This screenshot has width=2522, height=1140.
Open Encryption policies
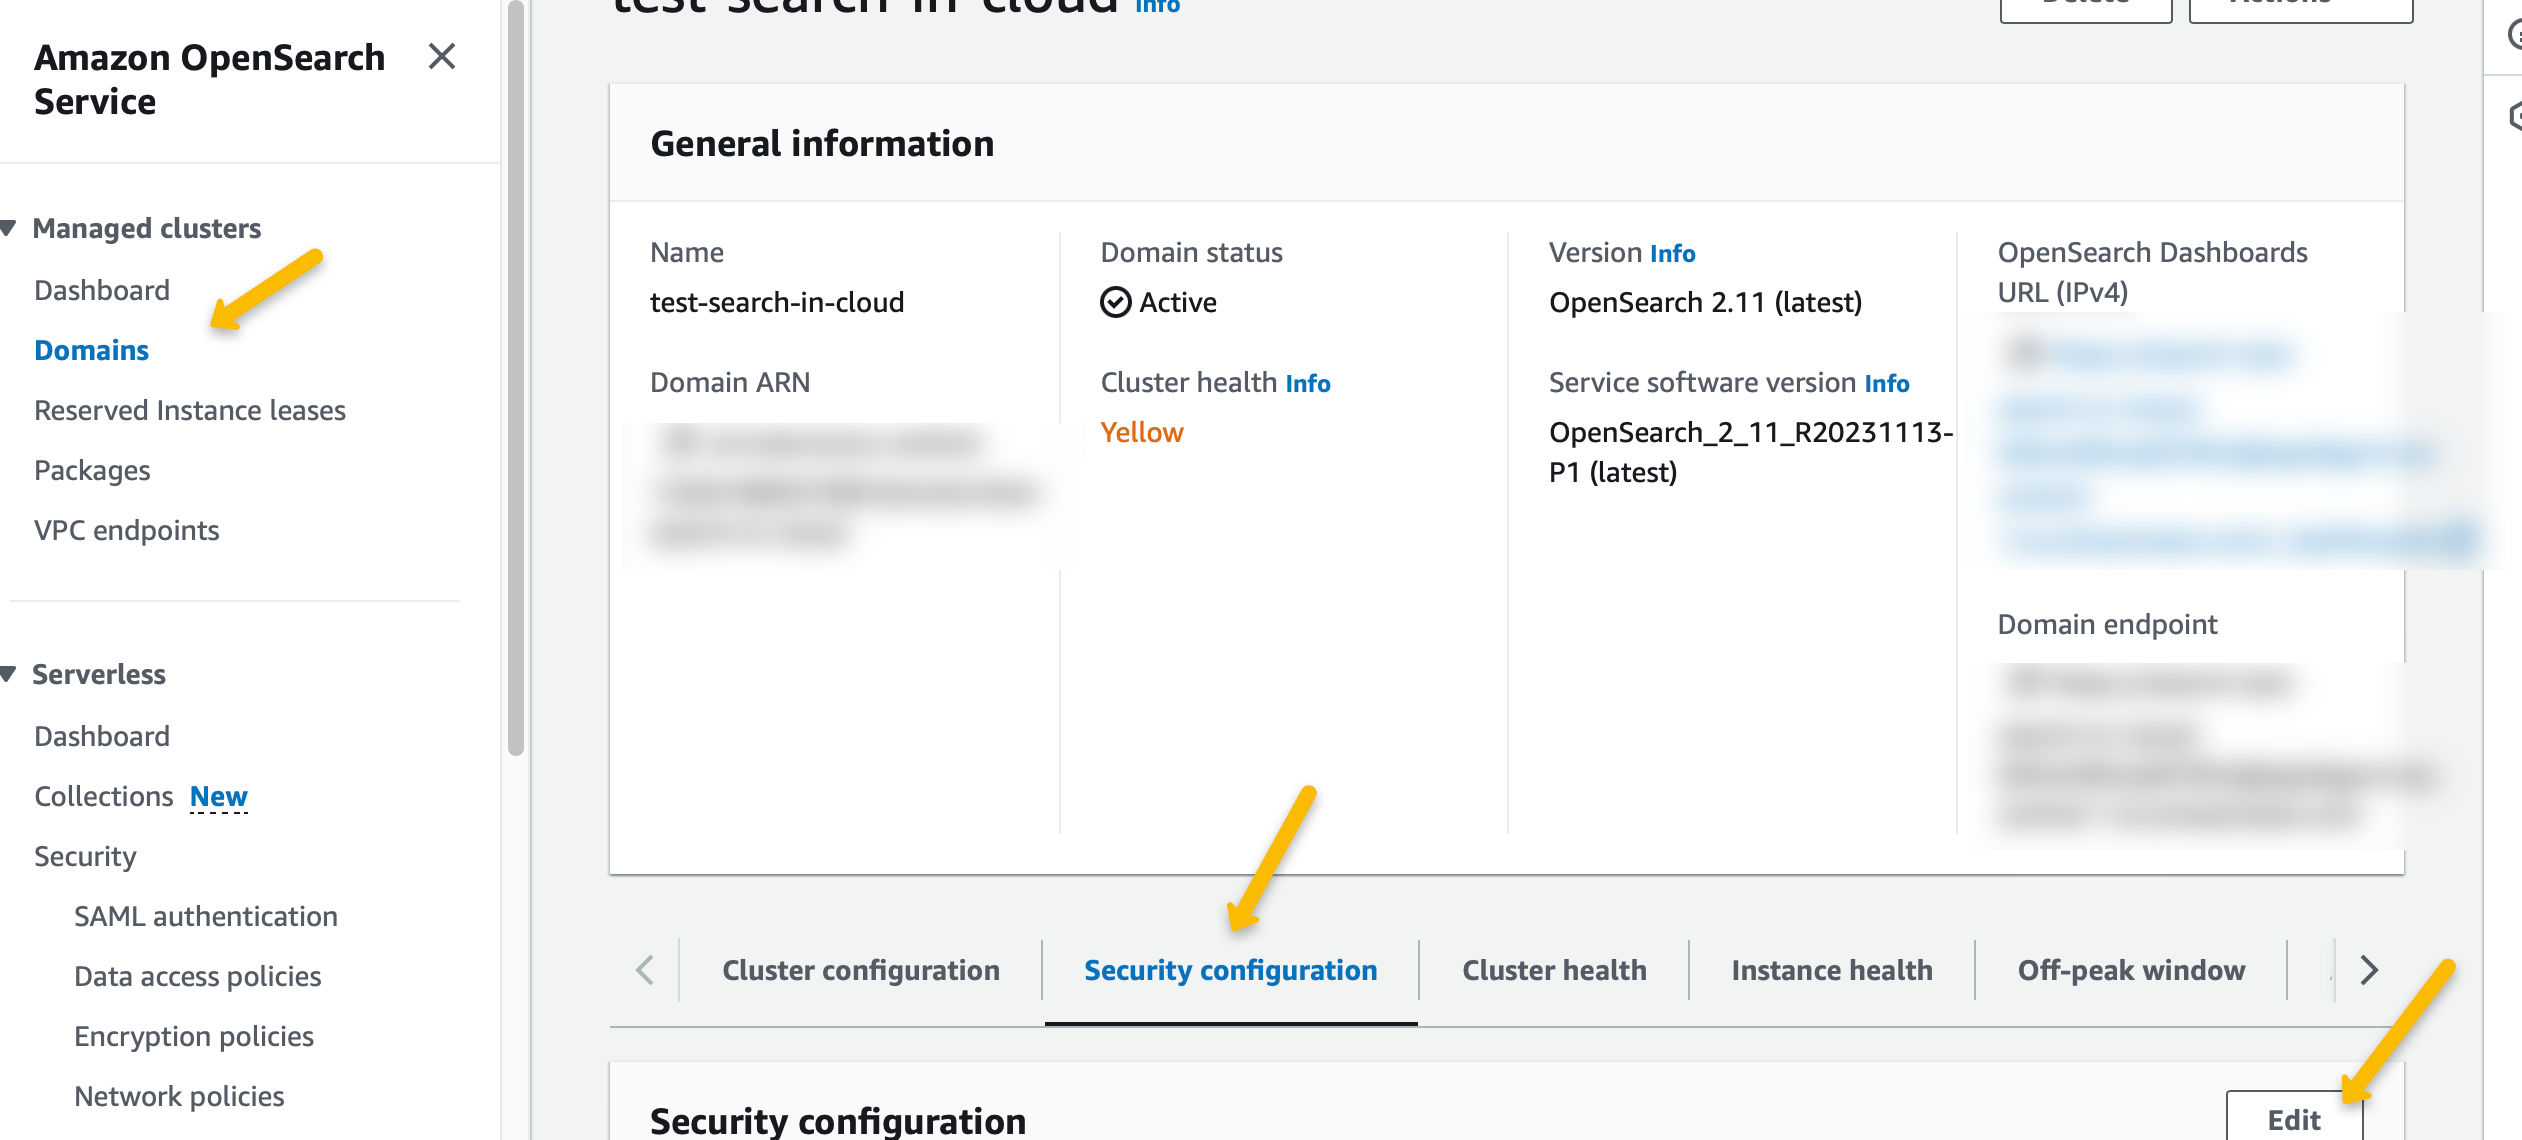click(194, 1036)
